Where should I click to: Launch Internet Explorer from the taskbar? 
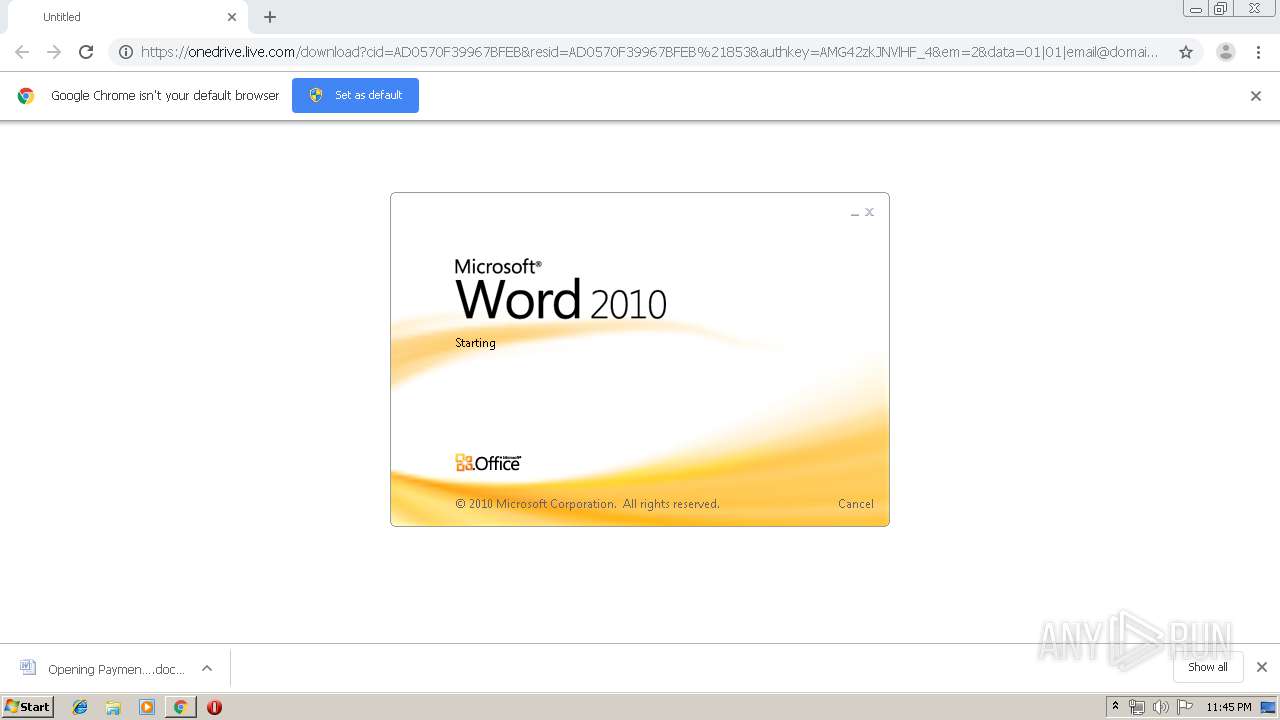(80, 707)
